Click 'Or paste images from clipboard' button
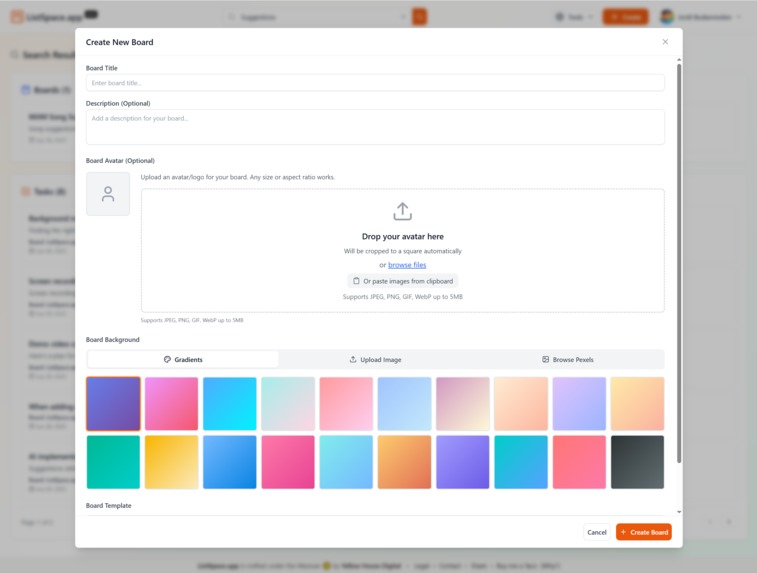This screenshot has height=573, width=757. [403, 281]
